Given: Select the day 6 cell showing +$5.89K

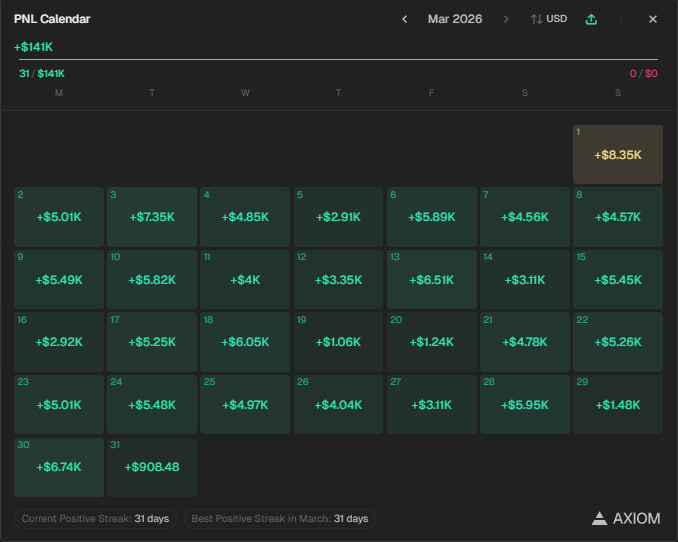Looking at the screenshot, I should click(x=432, y=217).
